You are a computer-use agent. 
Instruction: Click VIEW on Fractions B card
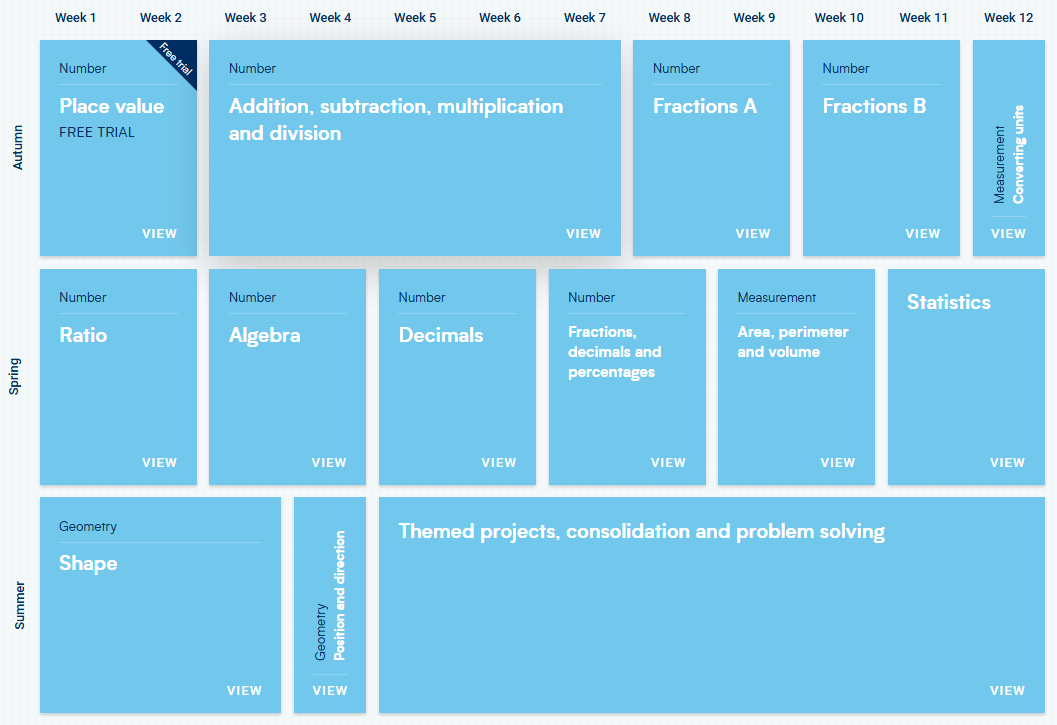tap(922, 234)
